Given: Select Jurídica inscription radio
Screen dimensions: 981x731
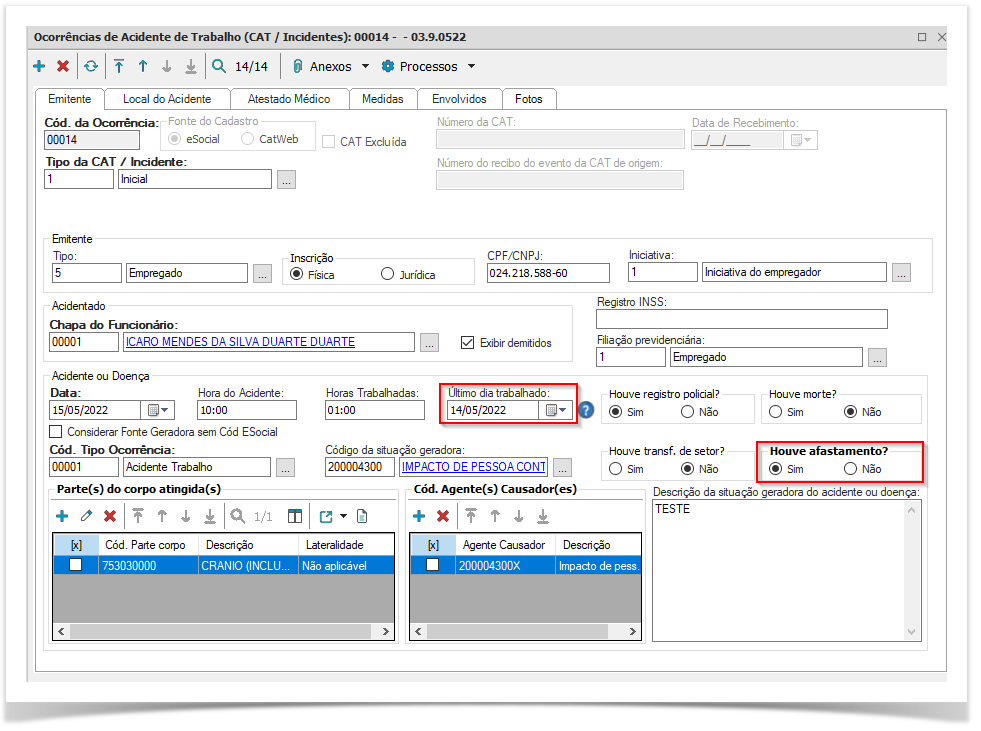Looking at the screenshot, I should click(x=387, y=274).
